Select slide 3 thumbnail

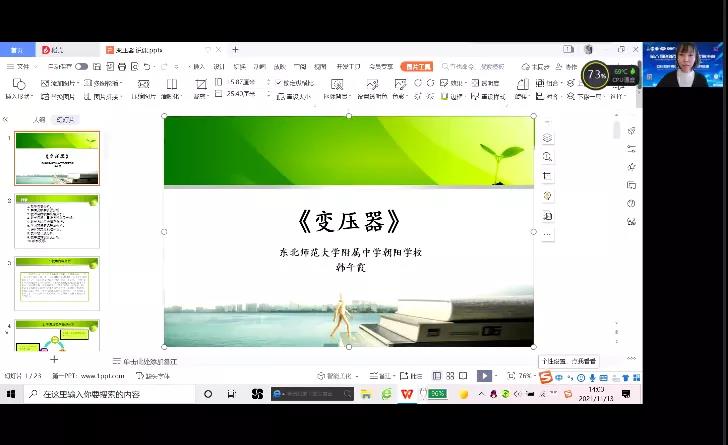[57, 283]
